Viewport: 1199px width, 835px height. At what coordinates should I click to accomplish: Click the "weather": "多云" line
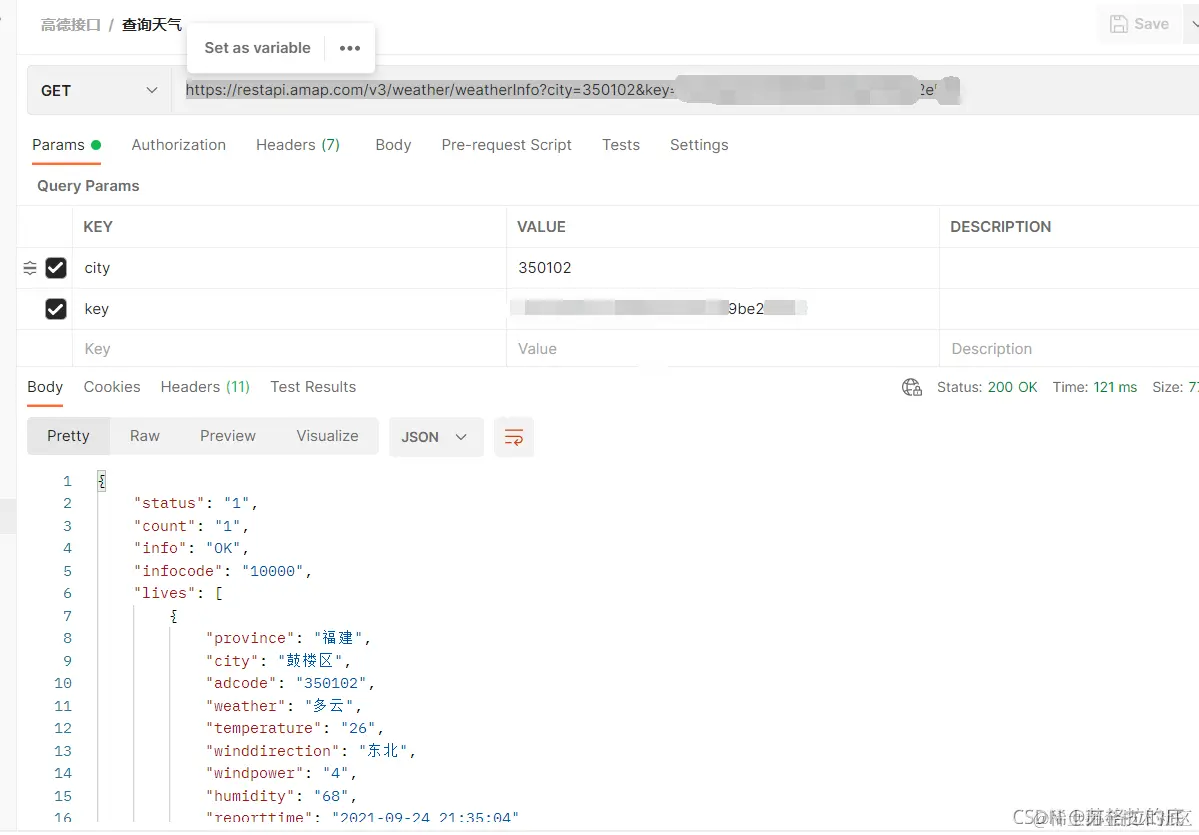pyautogui.click(x=284, y=706)
